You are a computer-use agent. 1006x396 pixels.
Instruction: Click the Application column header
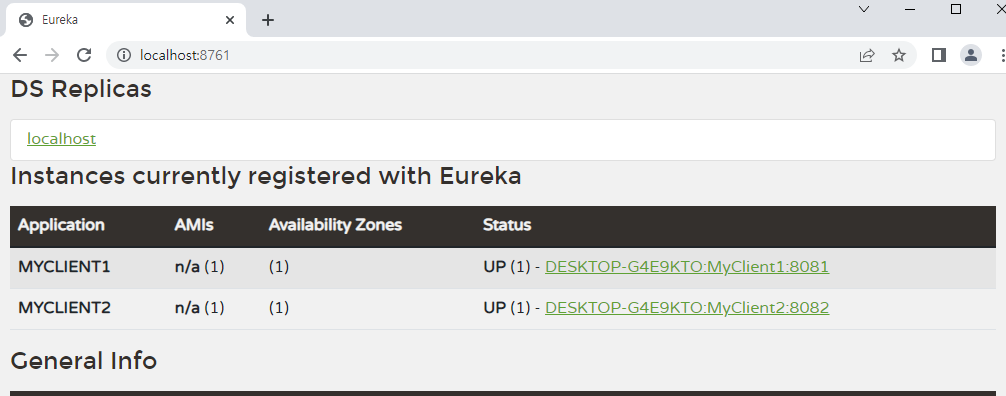pos(61,225)
